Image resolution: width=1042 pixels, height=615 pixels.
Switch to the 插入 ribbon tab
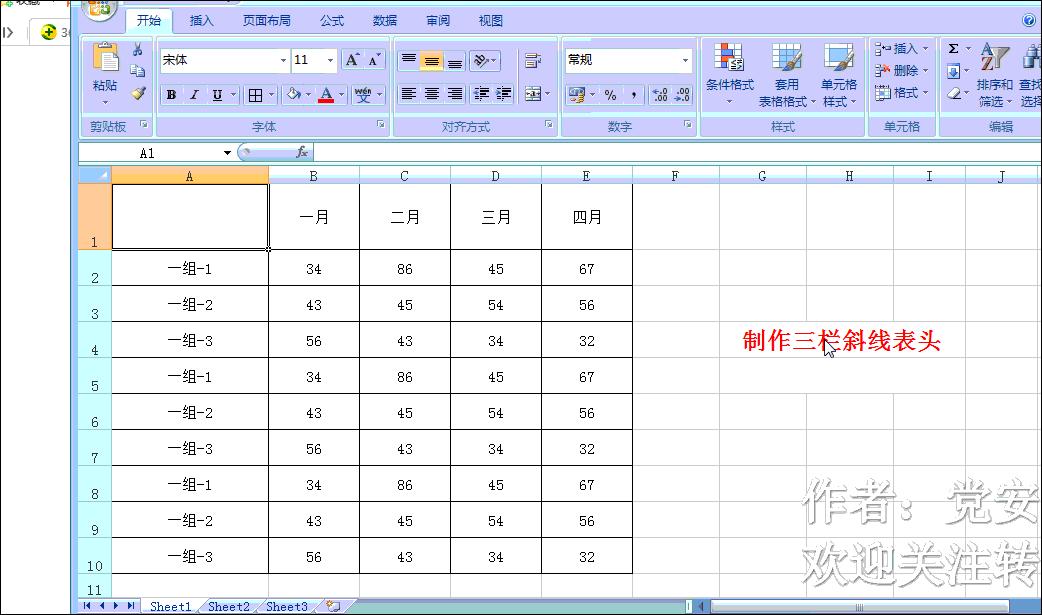201,20
